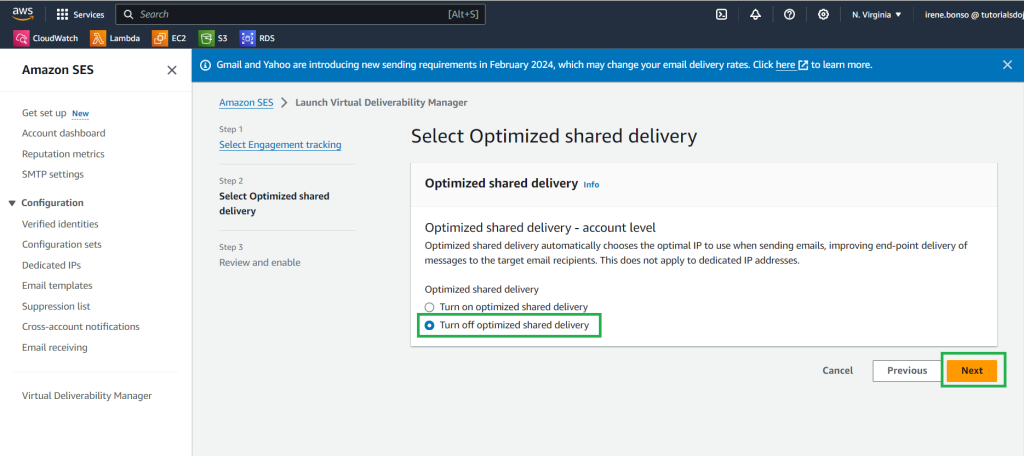This screenshot has width=1024, height=456.
Task: Click the Amazon SES breadcrumb link
Action: click(246, 103)
